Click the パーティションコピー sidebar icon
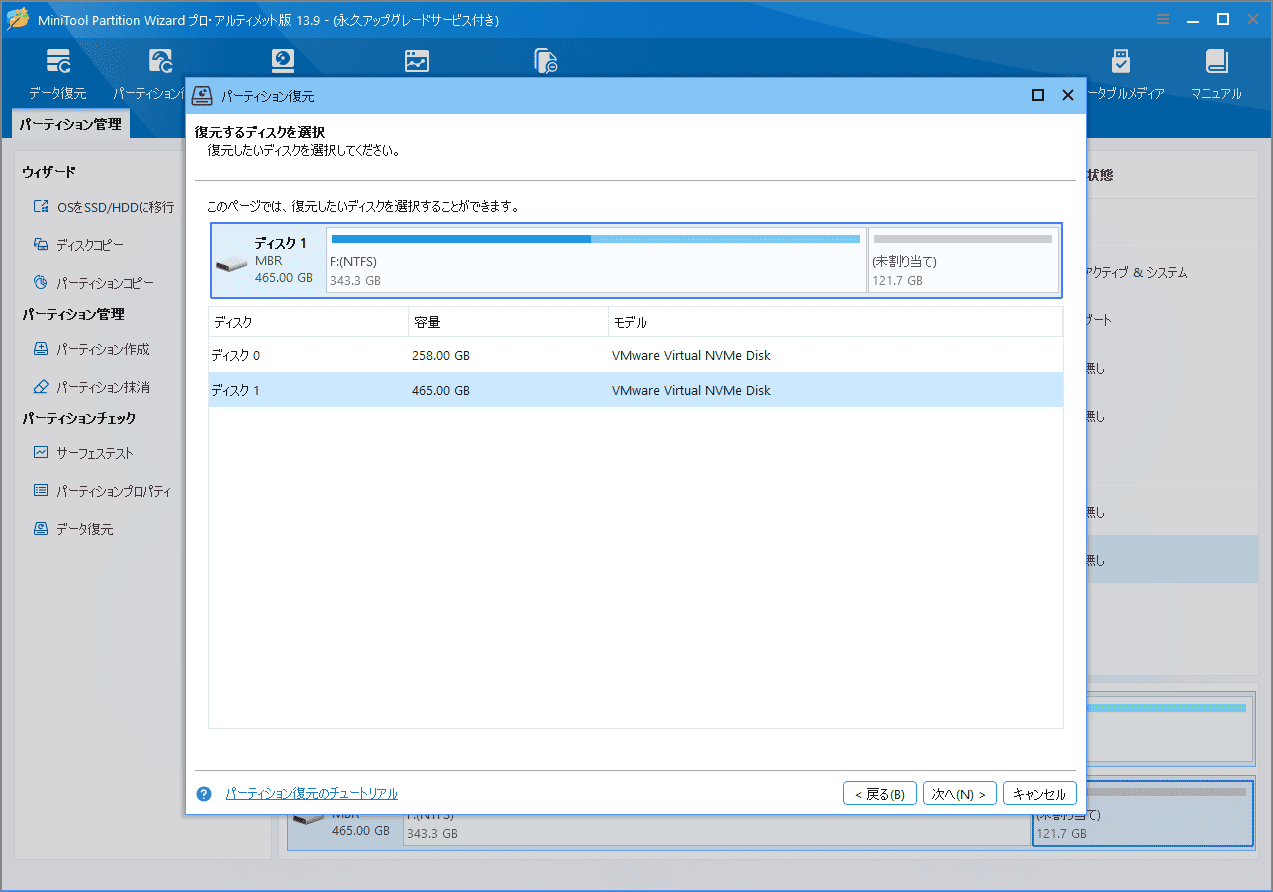This screenshot has width=1273, height=892. (x=41, y=282)
